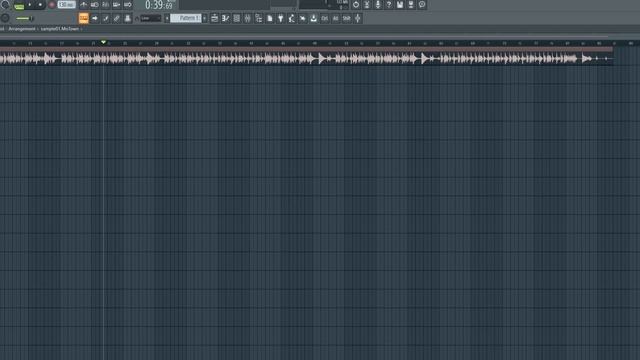Select the audio clip waveform

pos(306,59)
